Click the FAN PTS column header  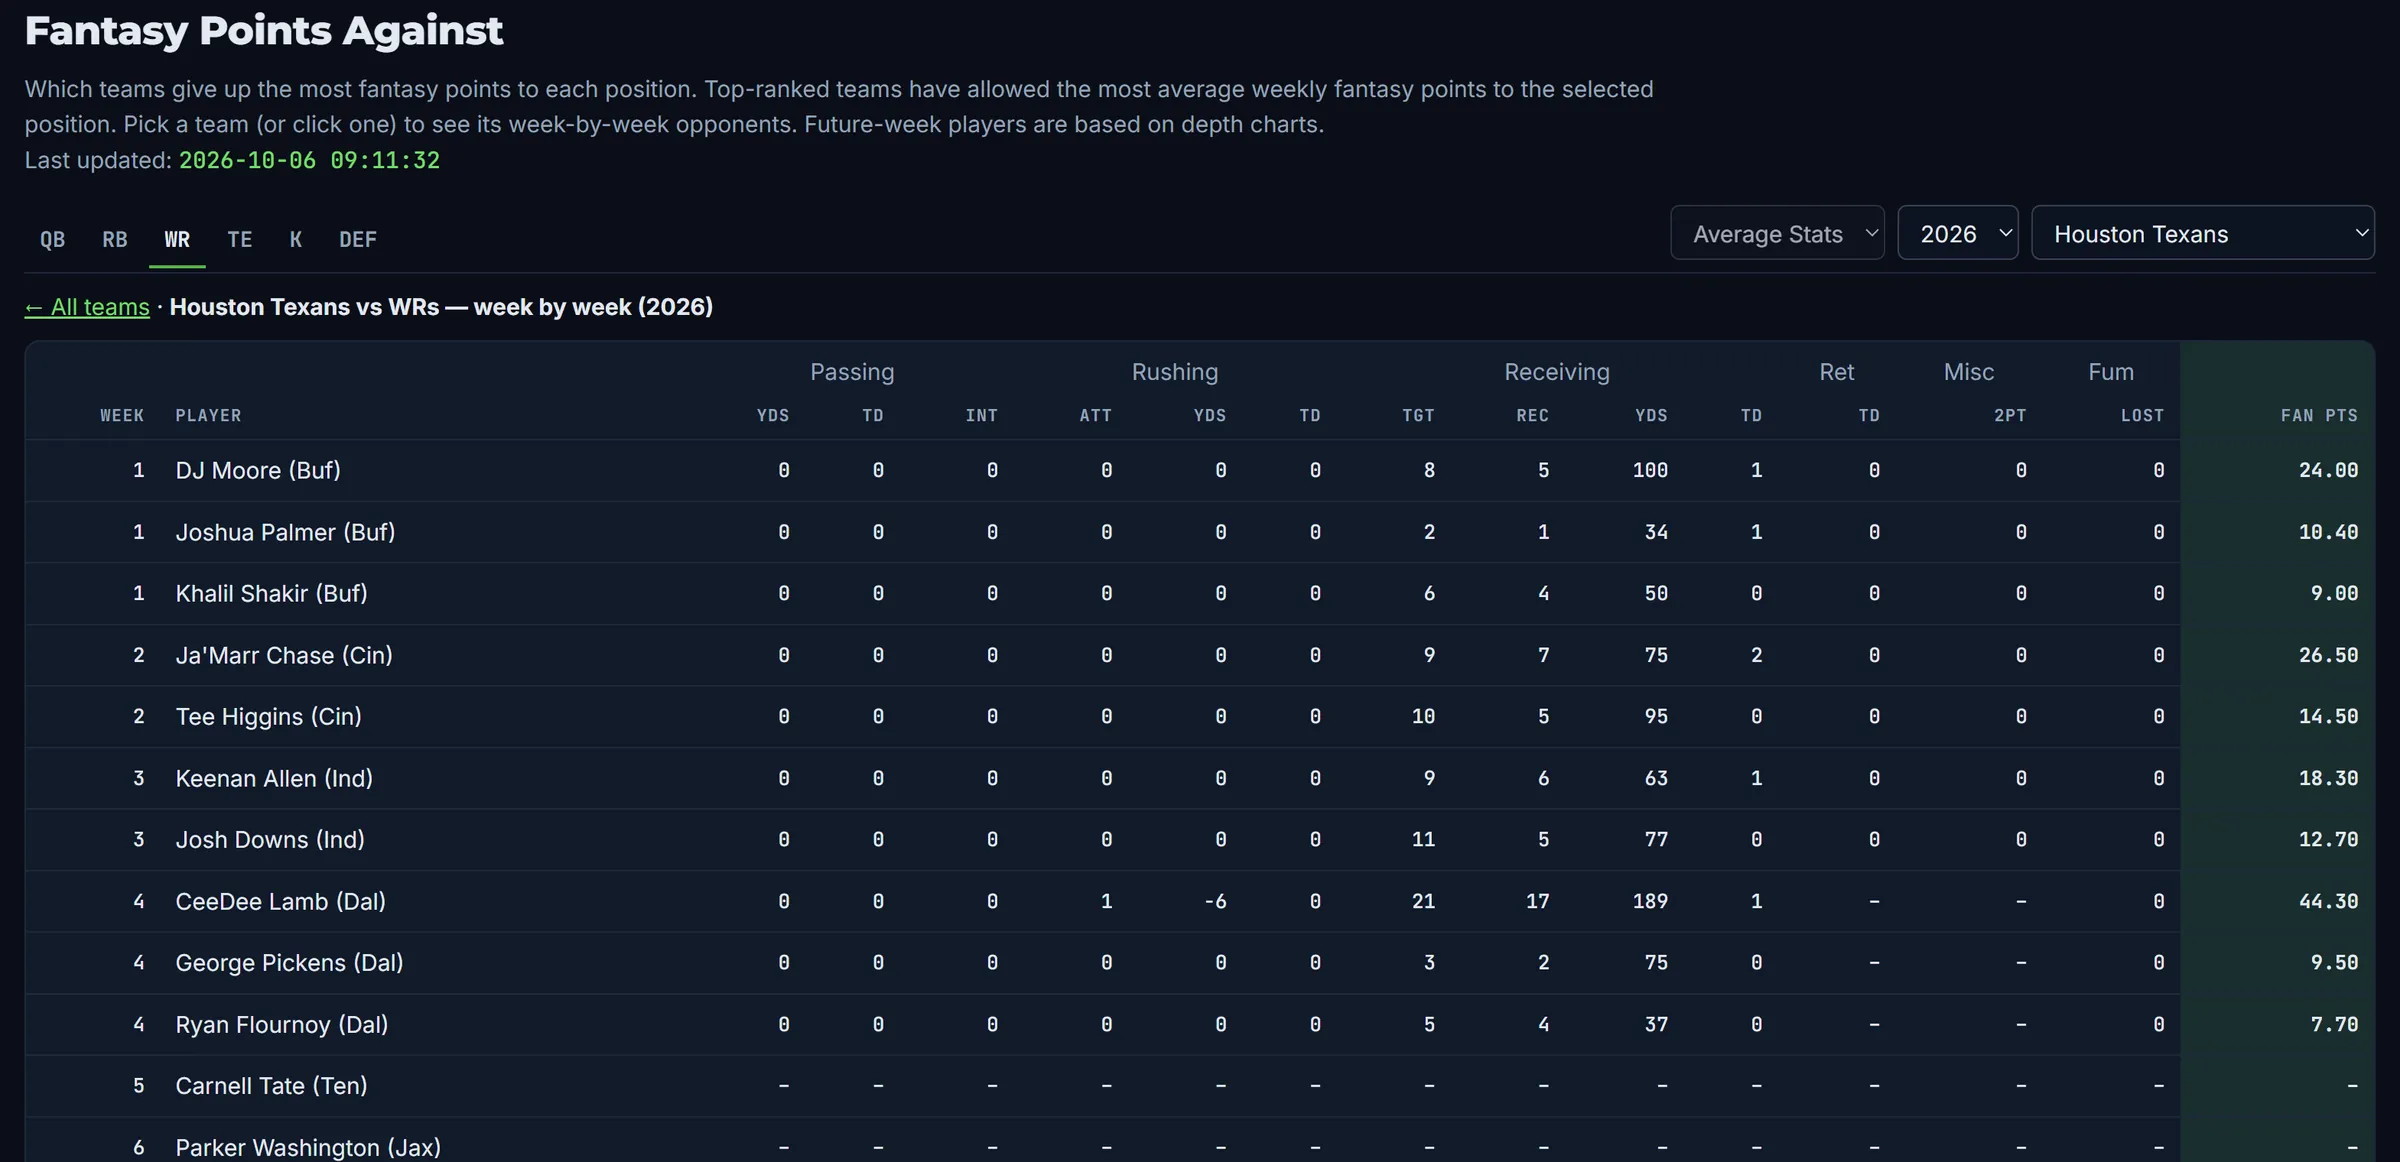(x=2319, y=415)
